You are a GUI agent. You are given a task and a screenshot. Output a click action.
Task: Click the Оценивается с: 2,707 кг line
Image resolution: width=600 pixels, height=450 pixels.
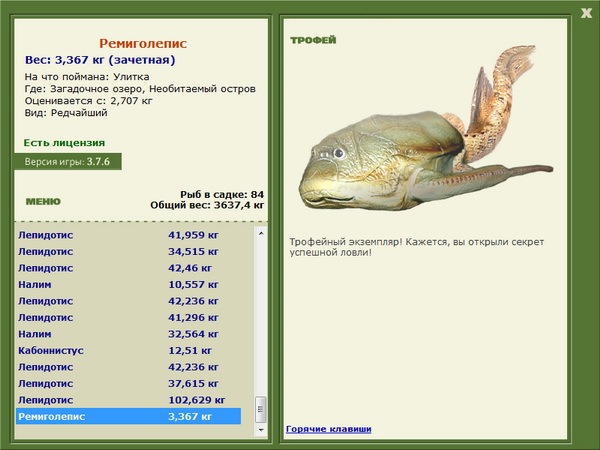click(88, 101)
